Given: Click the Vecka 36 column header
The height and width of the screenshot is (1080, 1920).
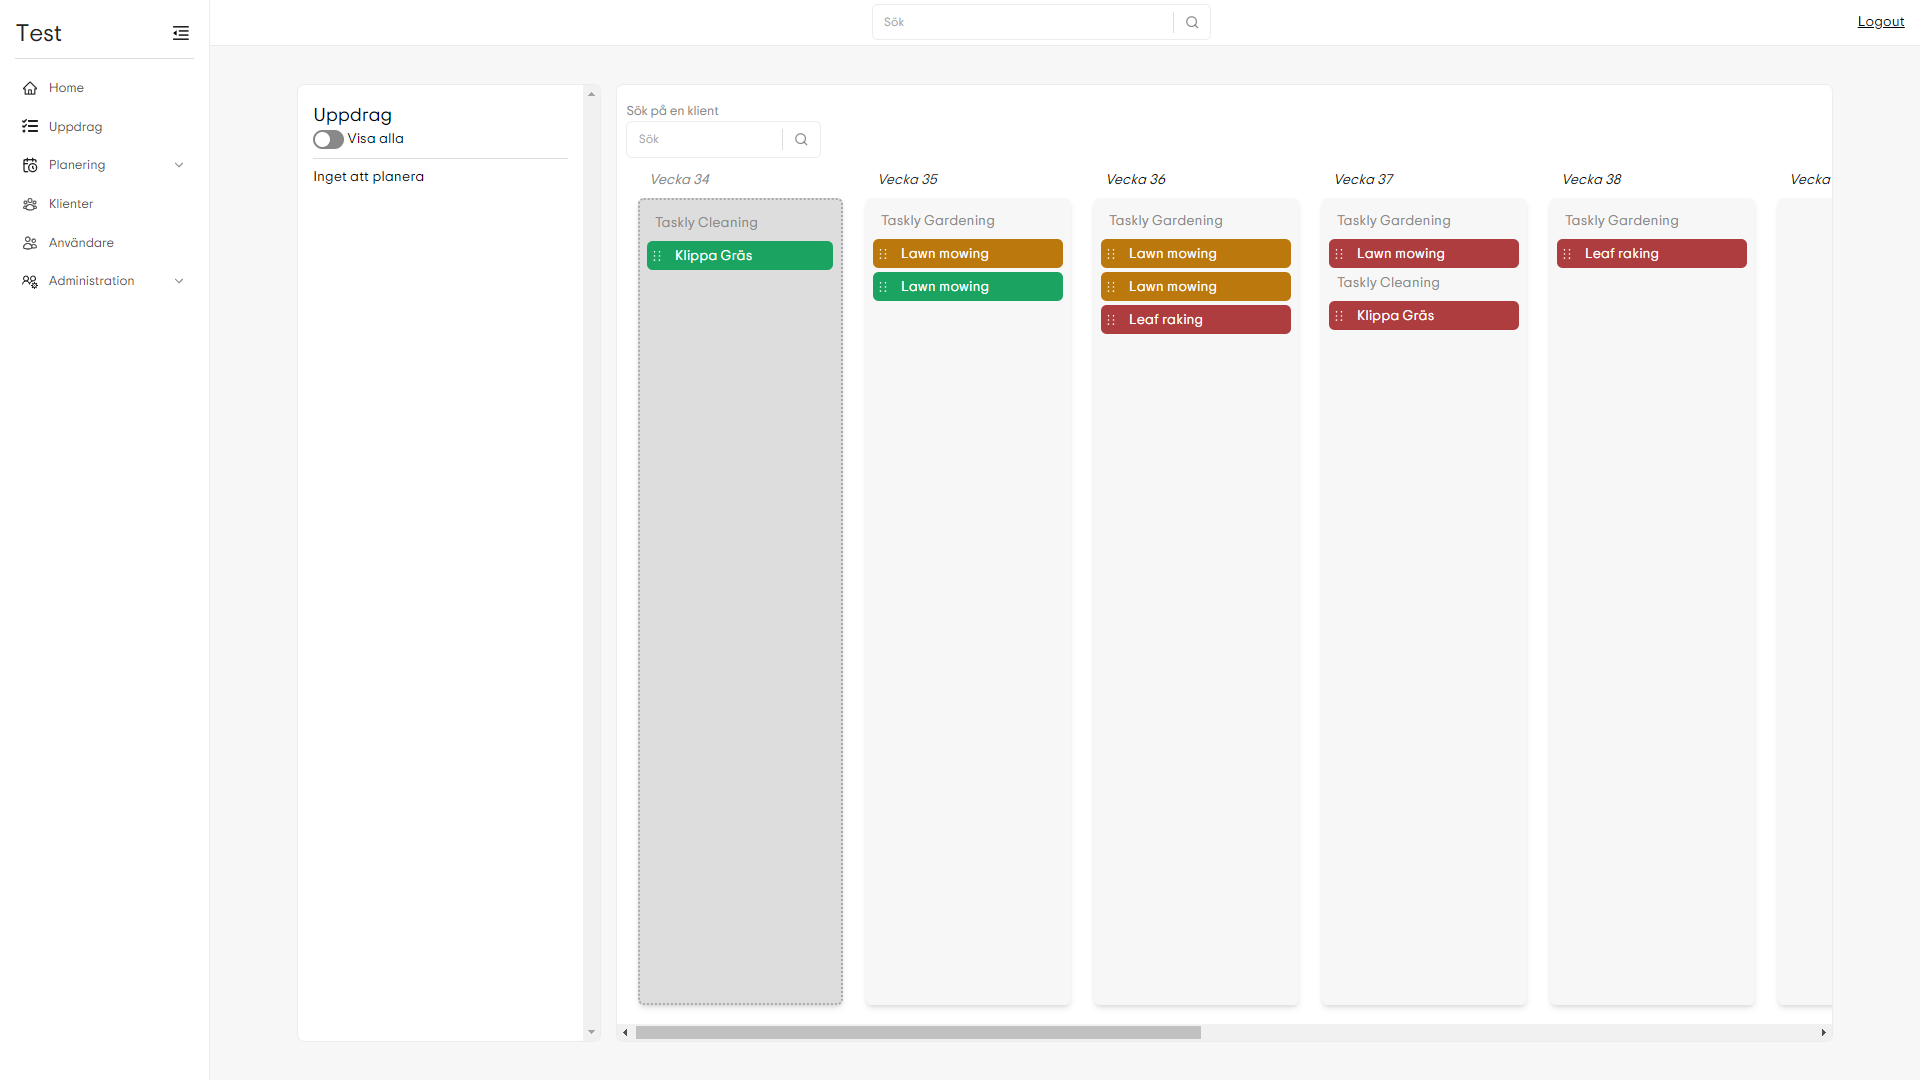Looking at the screenshot, I should click(x=1136, y=180).
